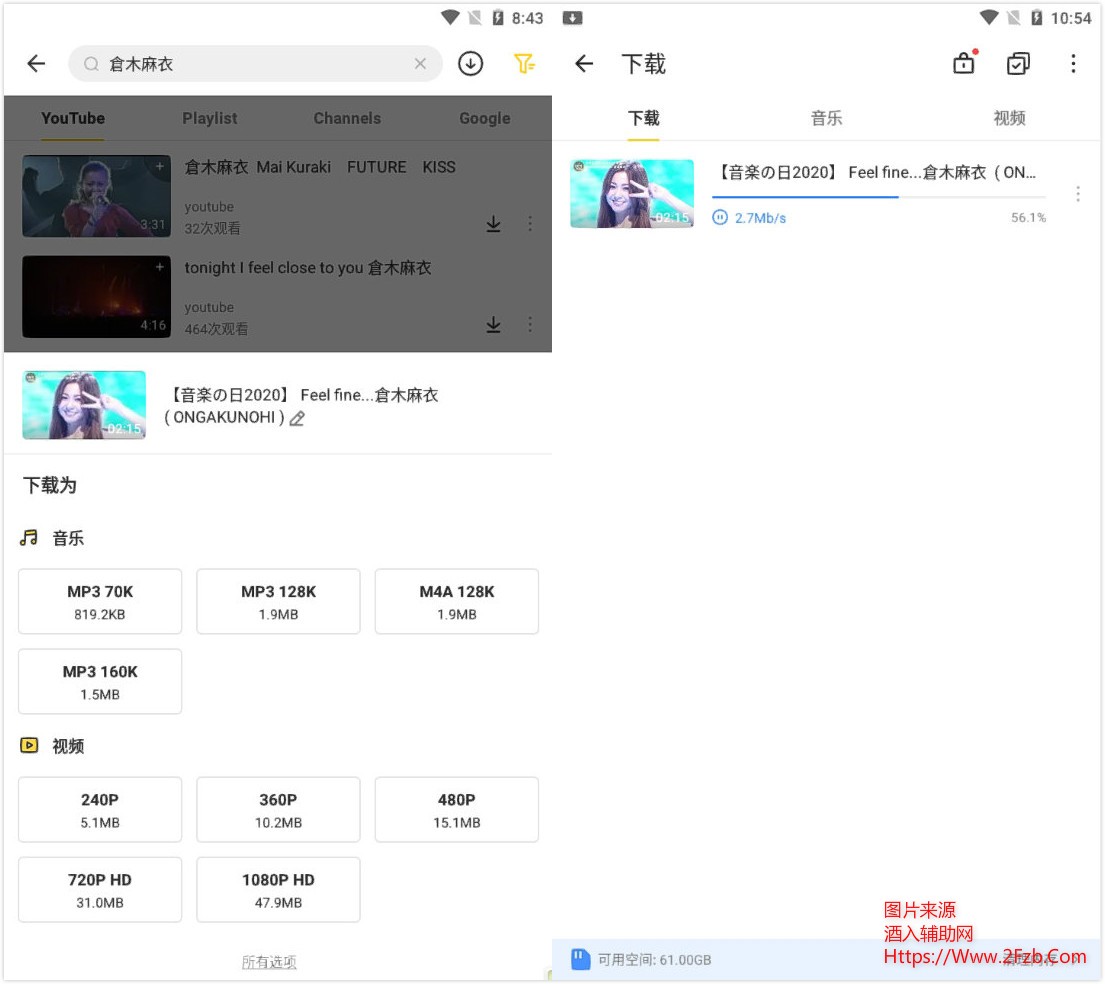The width and height of the screenshot is (1105, 984).
Task: Tap the download notification icon in status bar
Action: (572, 18)
